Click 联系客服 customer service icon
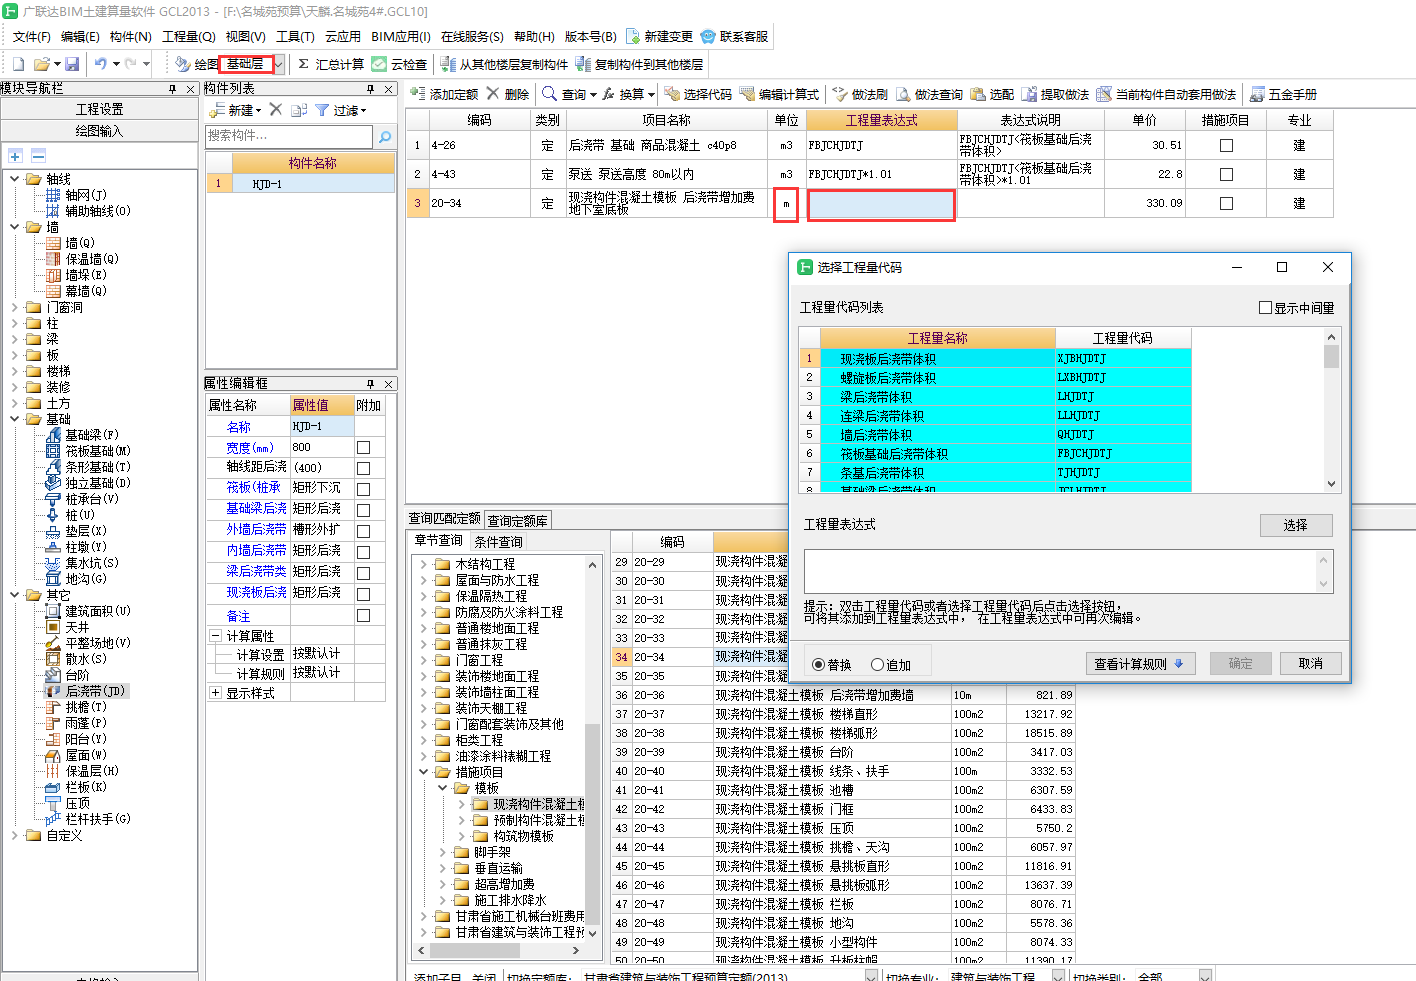 708,36
